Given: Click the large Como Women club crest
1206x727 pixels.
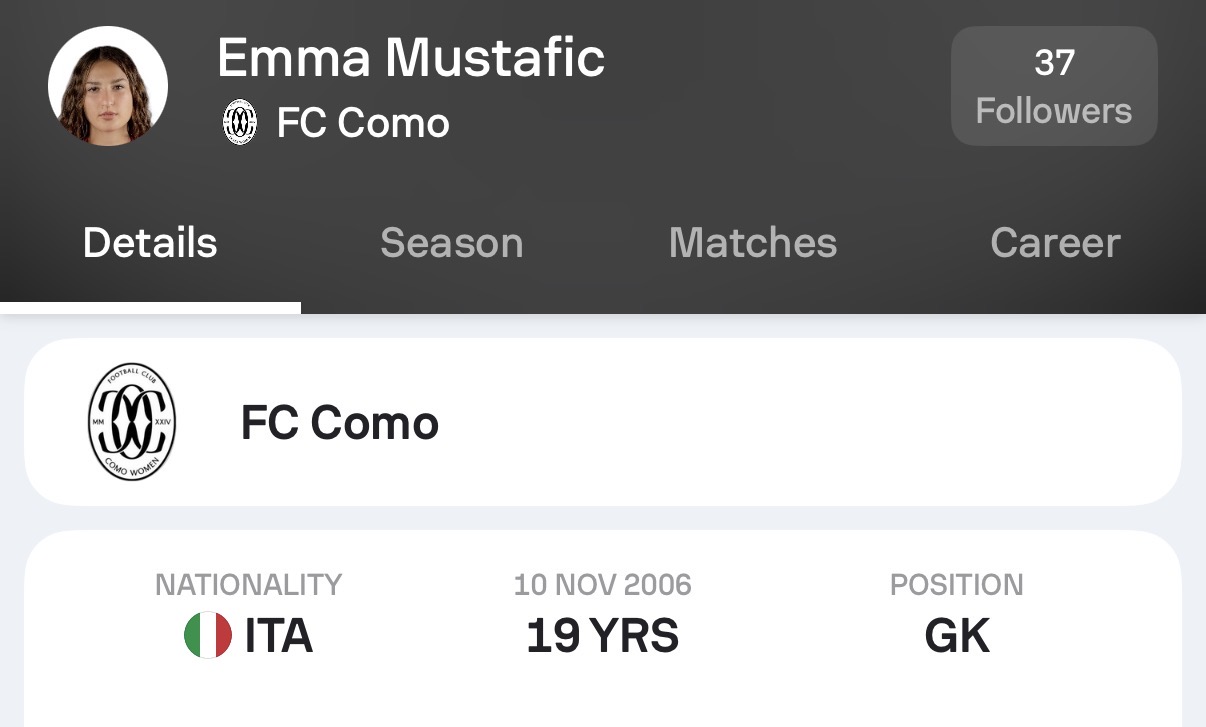Looking at the screenshot, I should click(132, 422).
